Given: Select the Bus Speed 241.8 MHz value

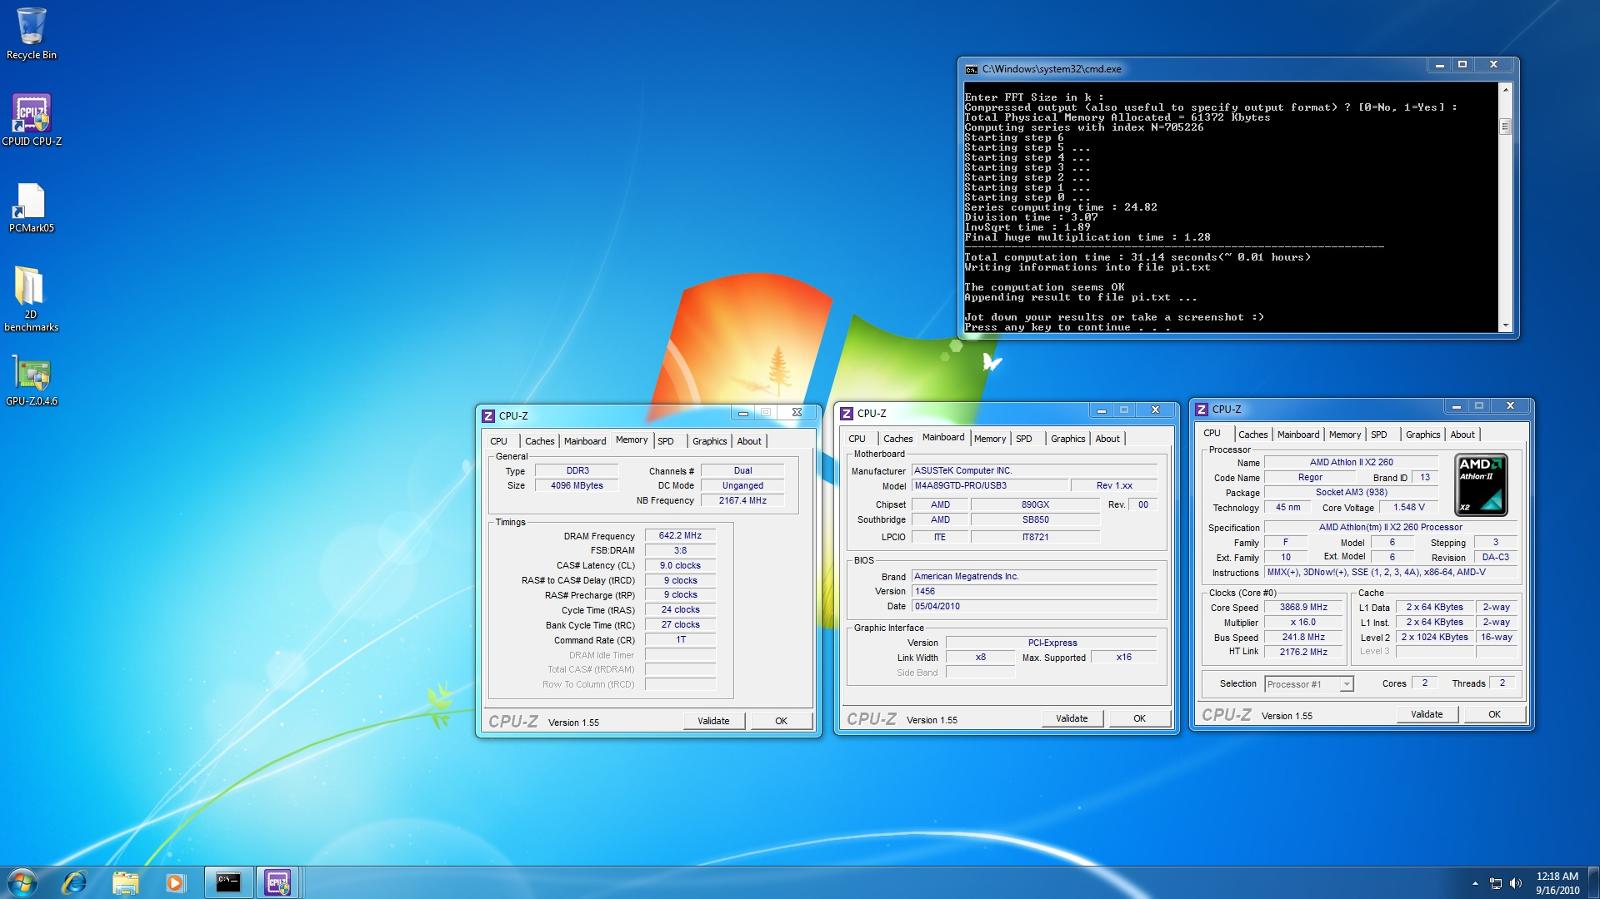Looking at the screenshot, I should coord(1303,638).
